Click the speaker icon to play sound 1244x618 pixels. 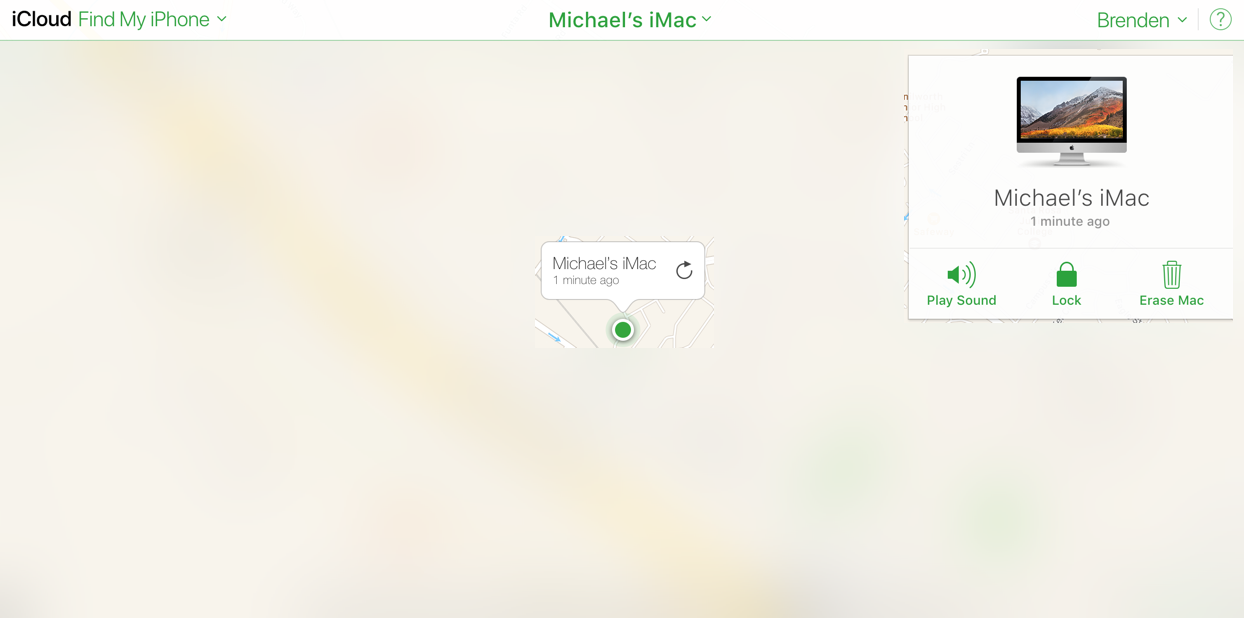click(x=961, y=274)
